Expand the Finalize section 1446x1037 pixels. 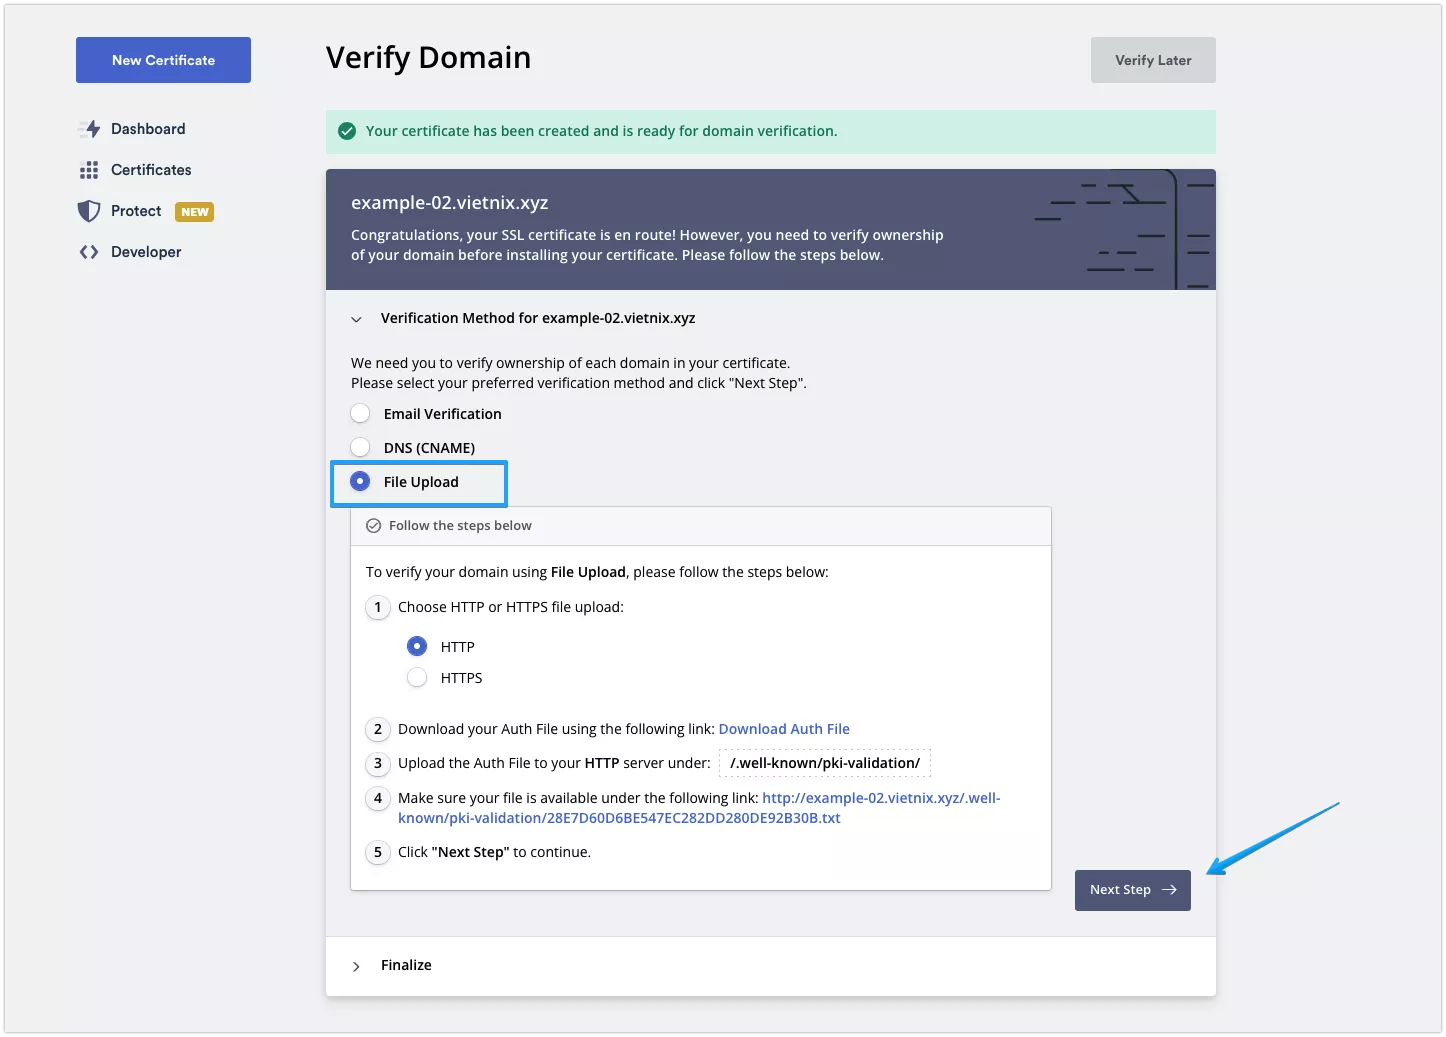click(356, 965)
